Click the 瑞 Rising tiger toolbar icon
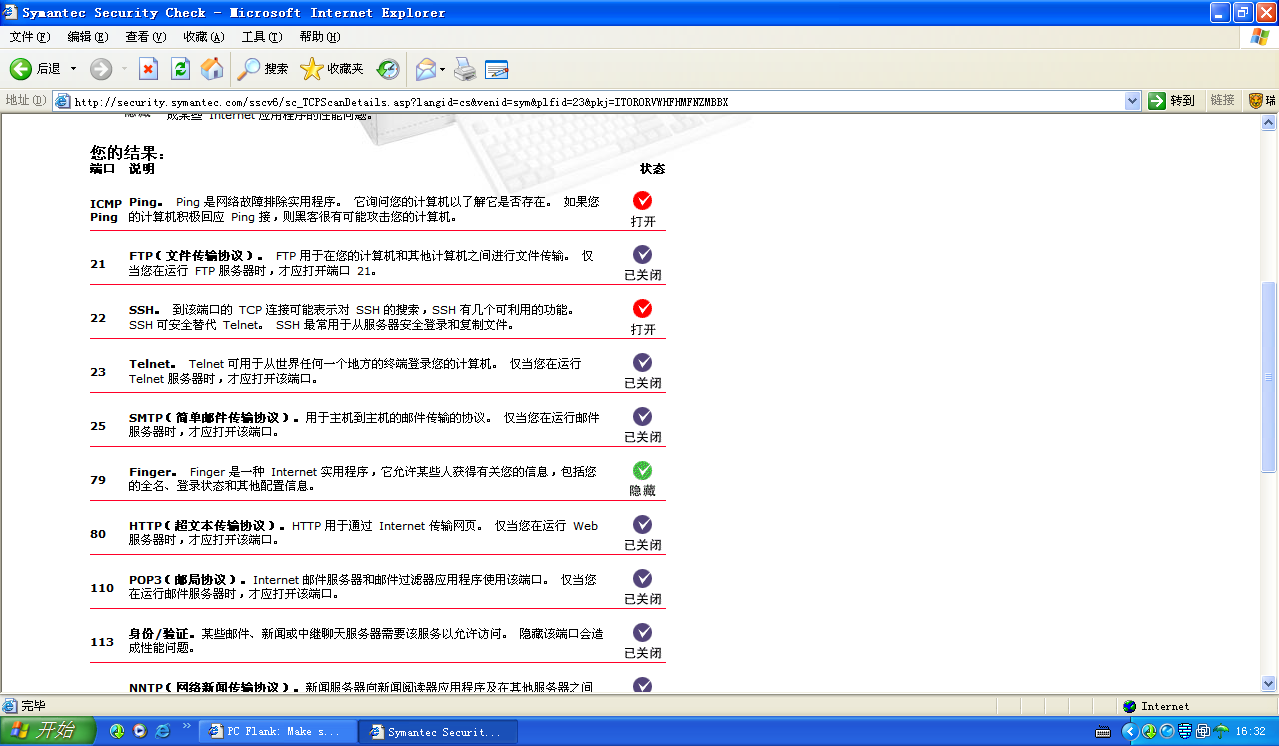The height and width of the screenshot is (746, 1279). pos(1262,101)
